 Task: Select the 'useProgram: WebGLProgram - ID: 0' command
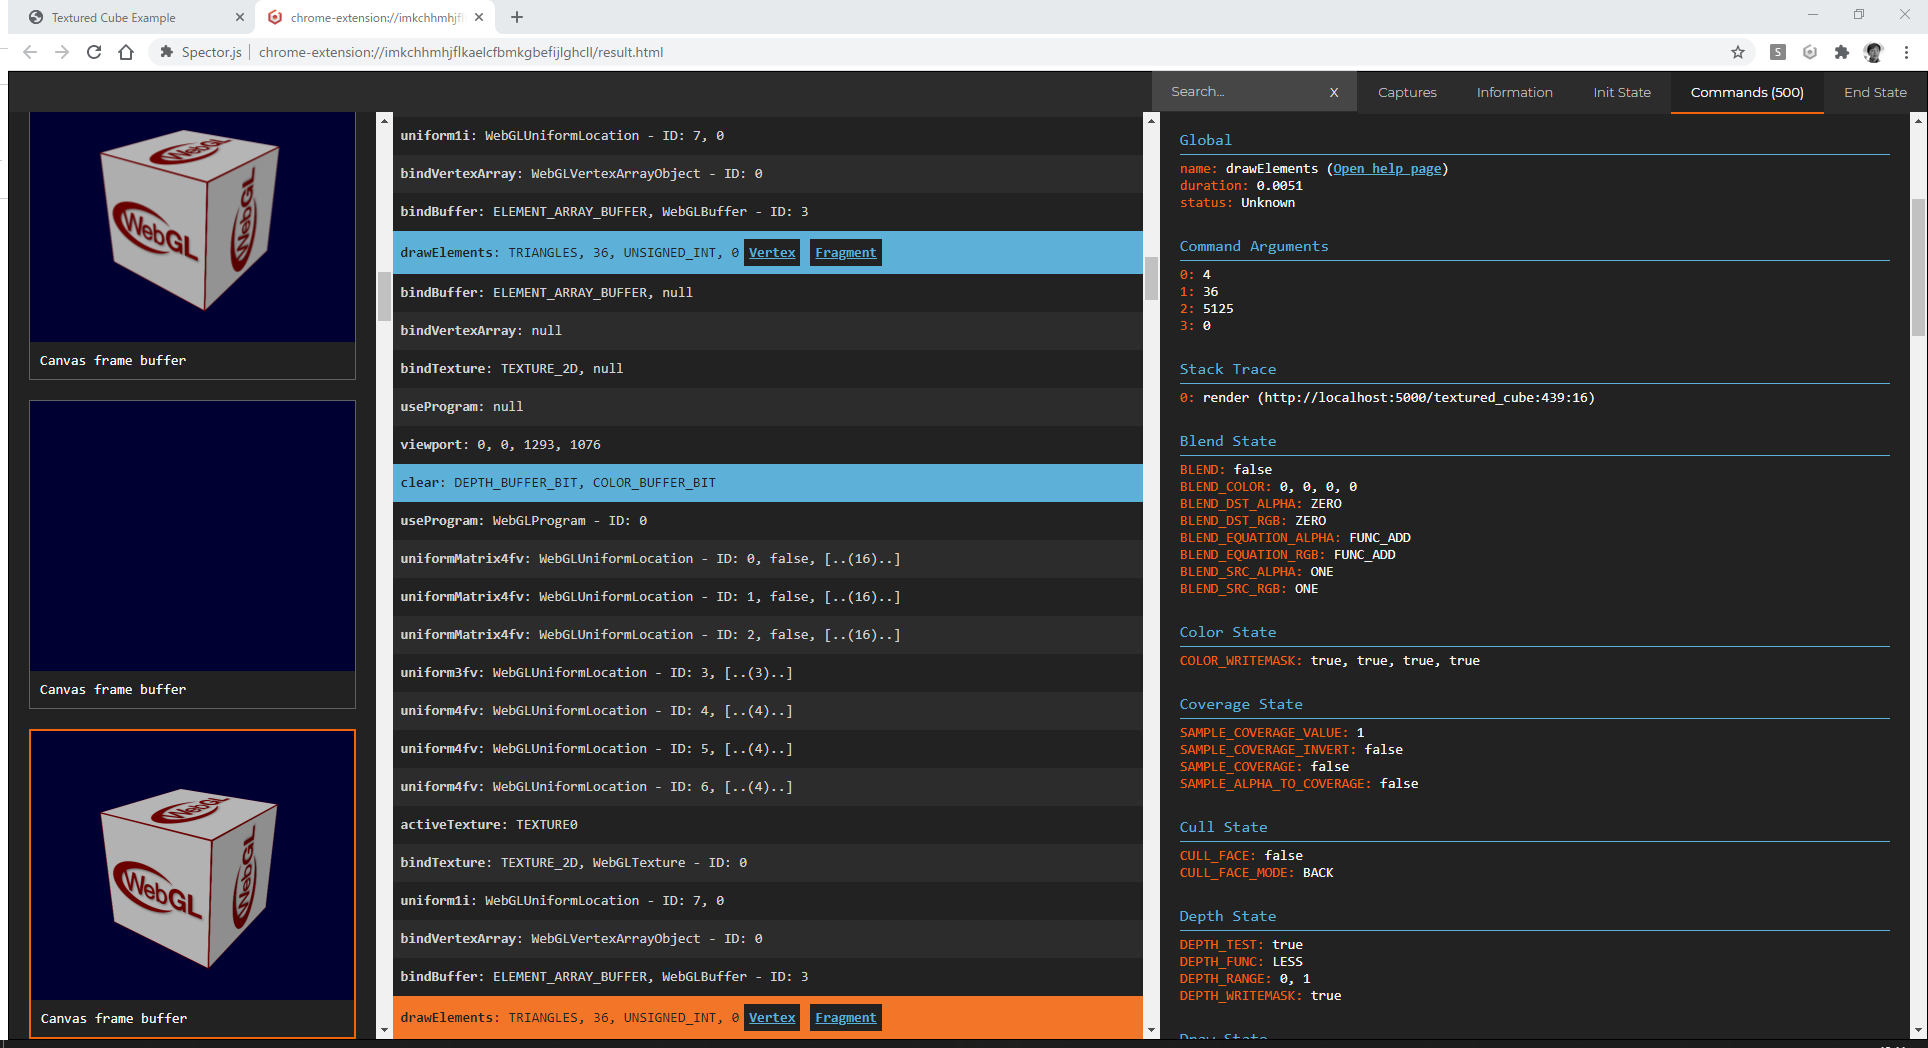tap(768, 521)
